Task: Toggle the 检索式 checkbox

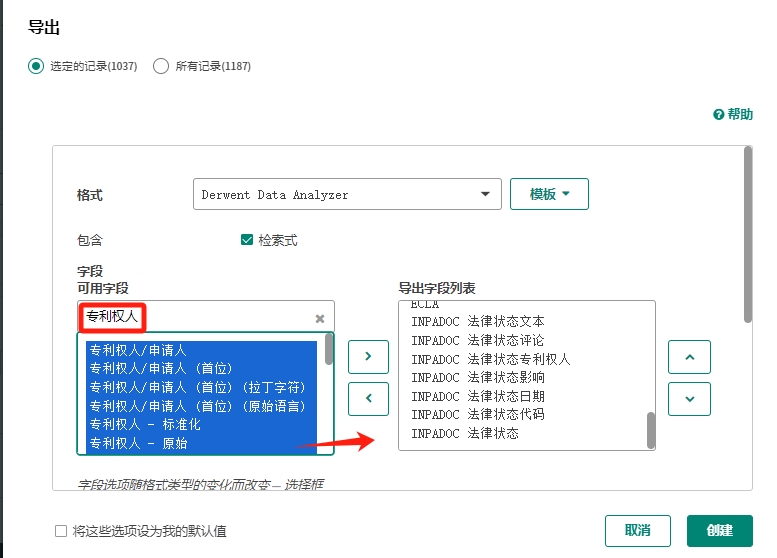Action: (x=247, y=240)
